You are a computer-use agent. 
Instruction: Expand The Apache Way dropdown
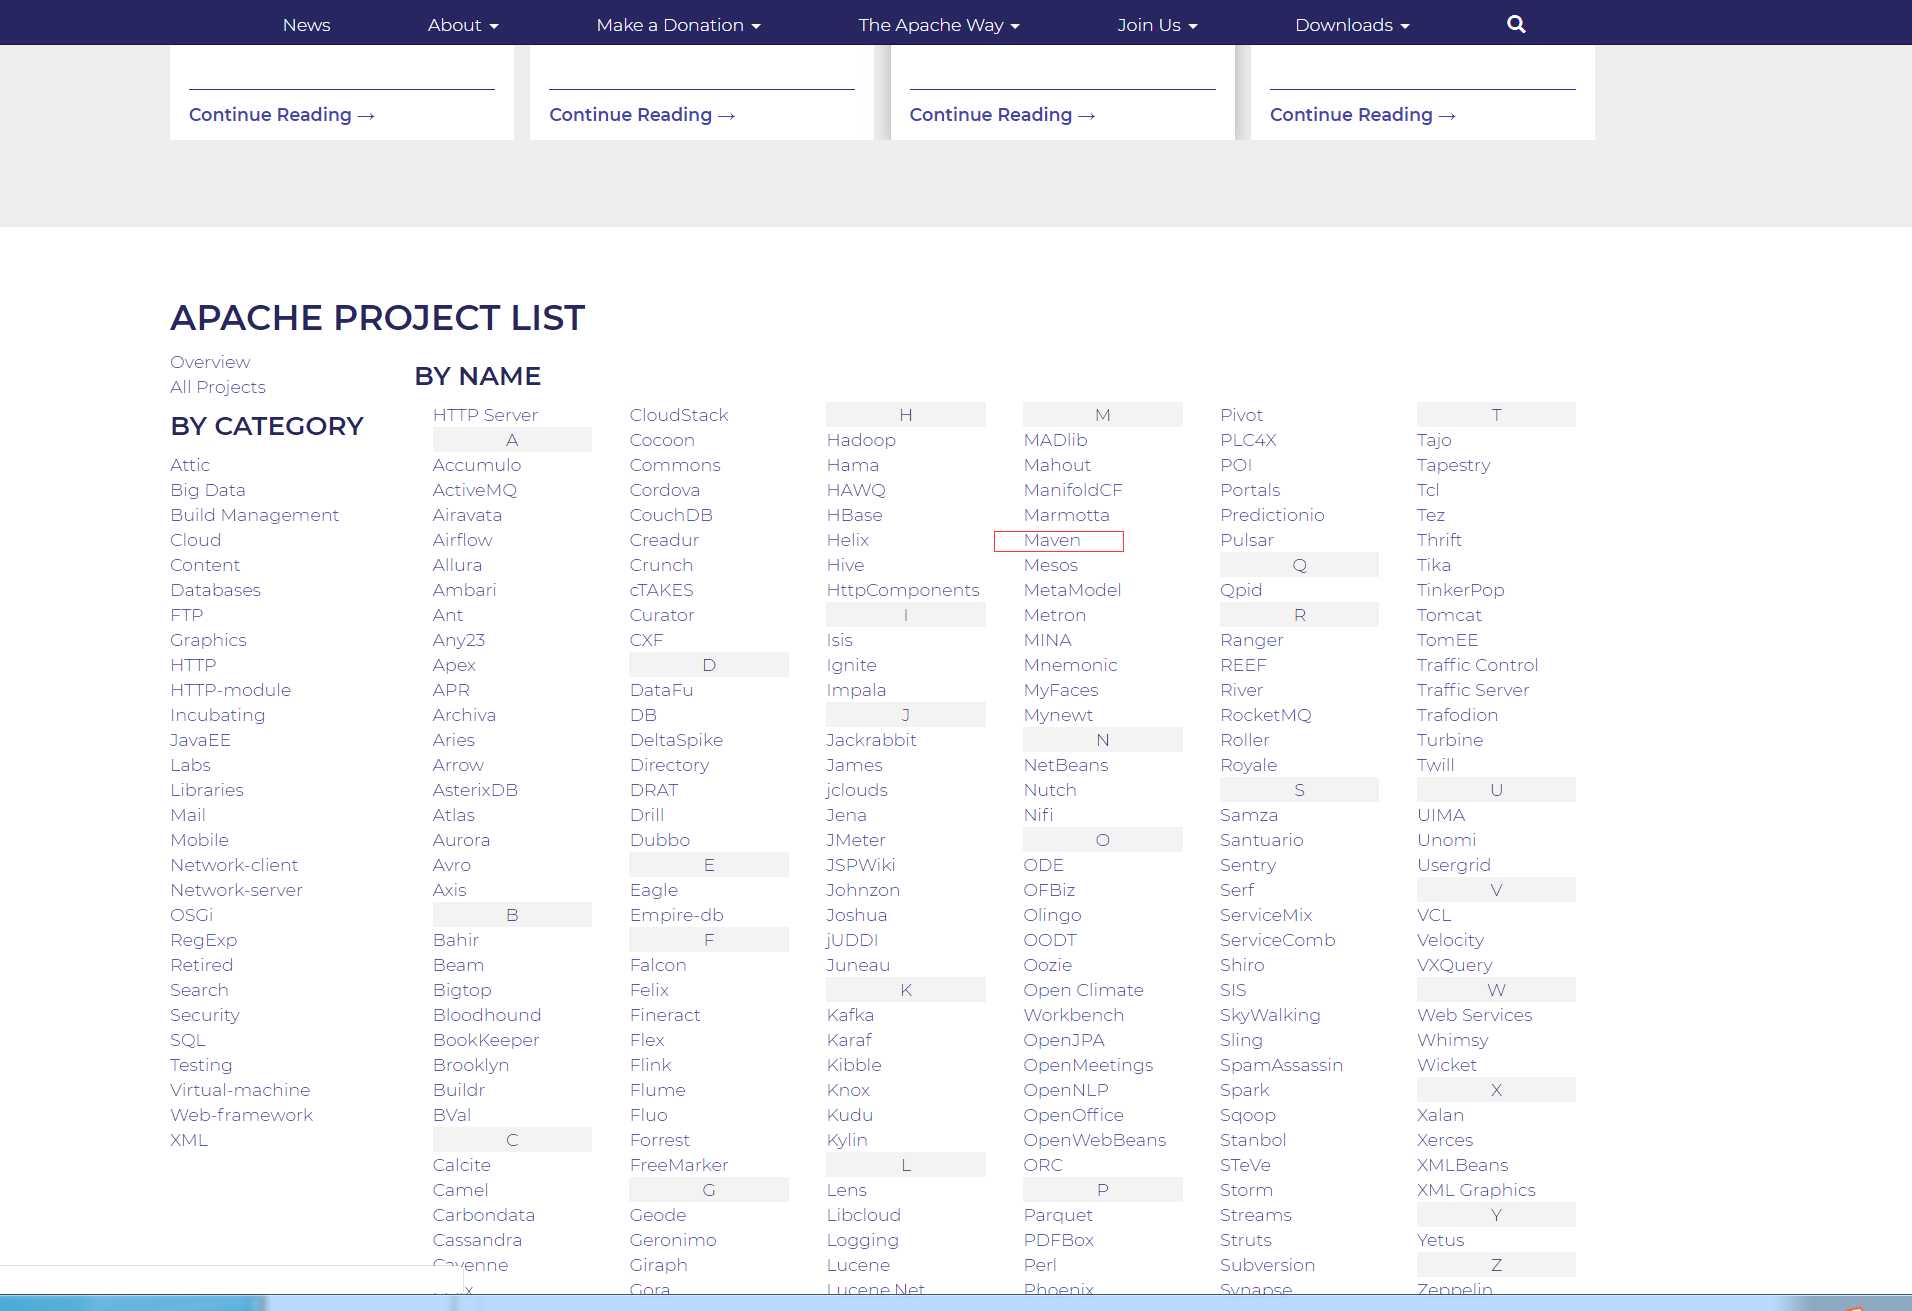coord(939,25)
